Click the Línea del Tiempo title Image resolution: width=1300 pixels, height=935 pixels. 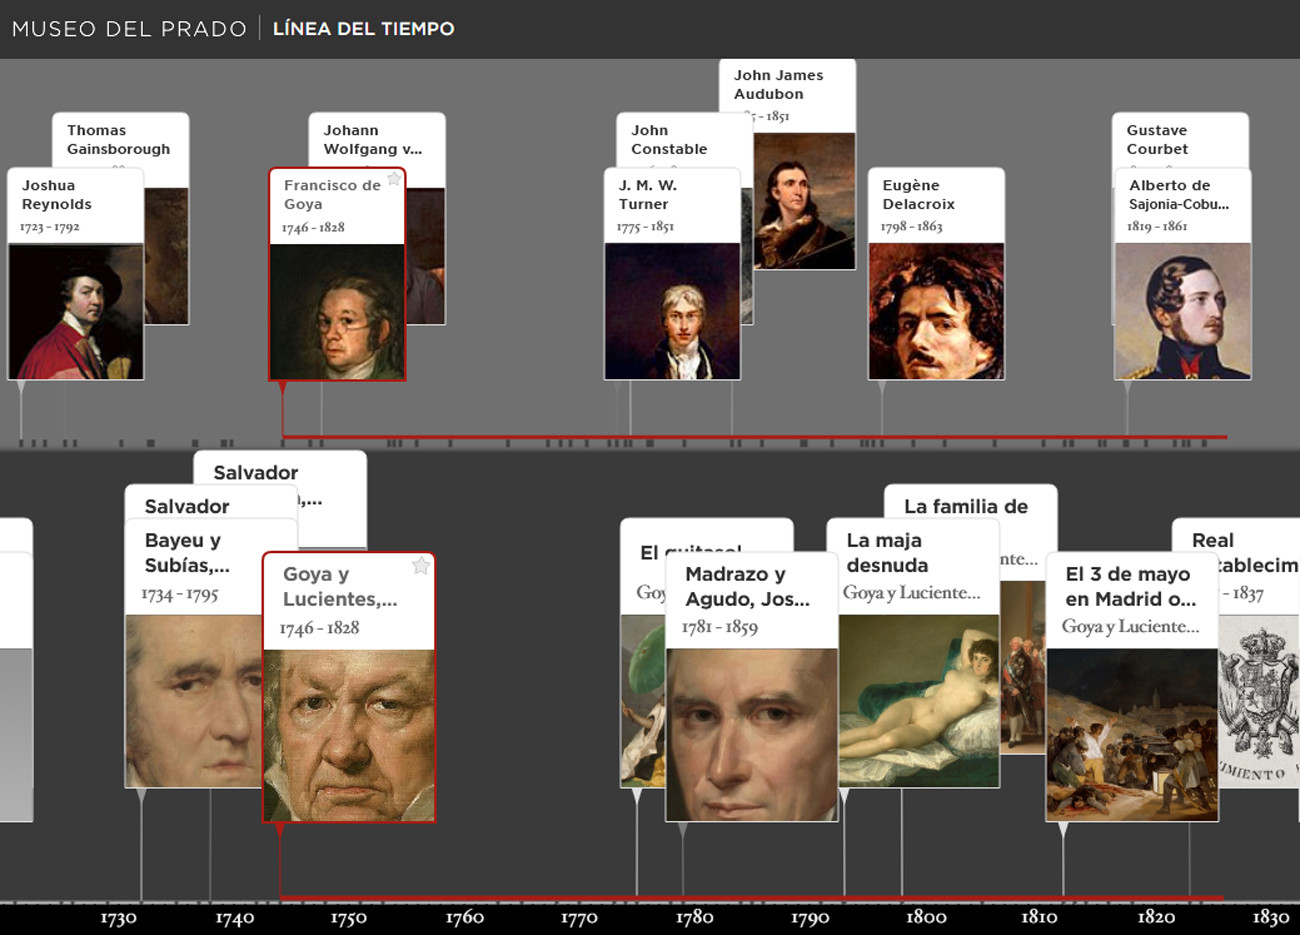coord(363,29)
